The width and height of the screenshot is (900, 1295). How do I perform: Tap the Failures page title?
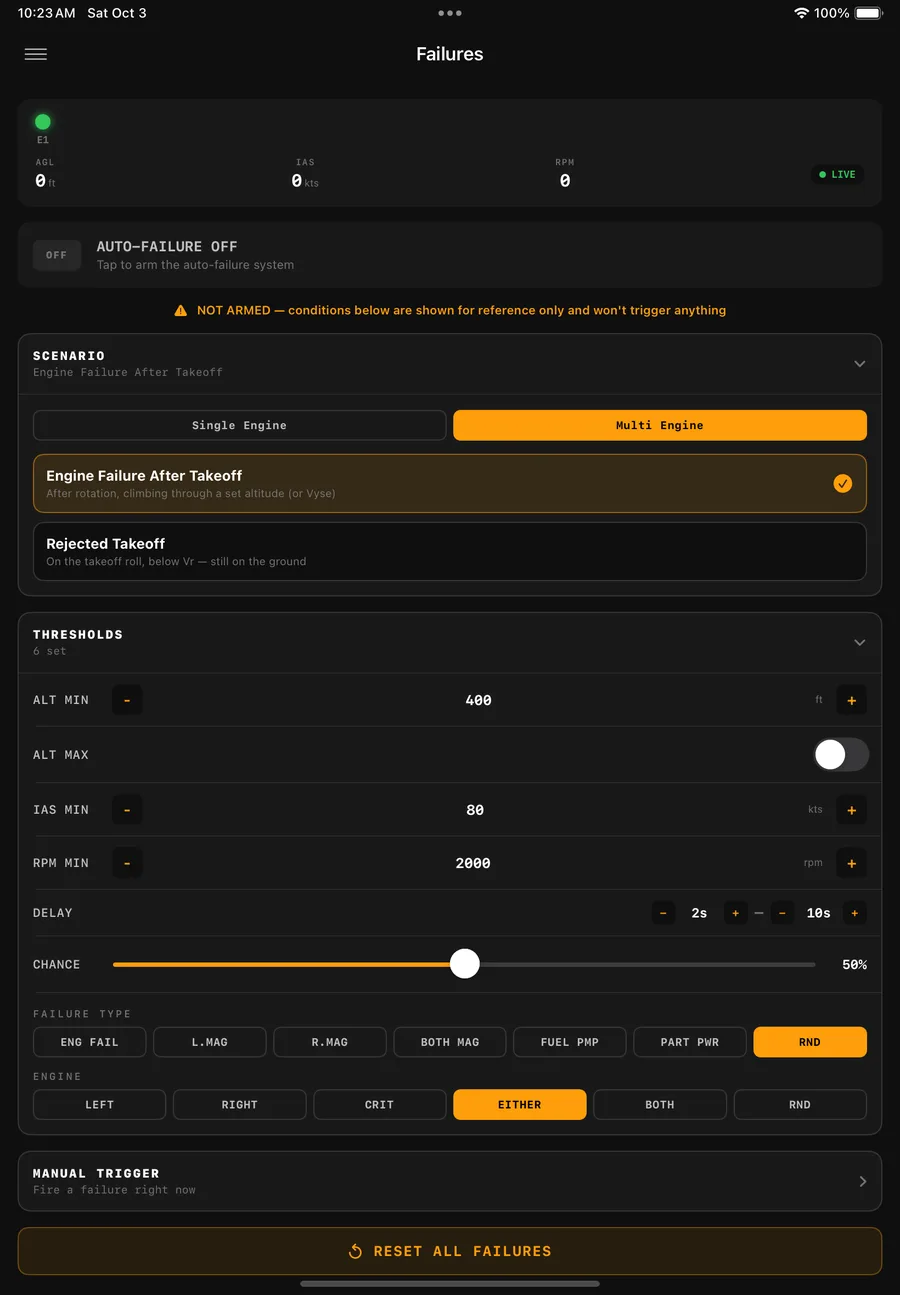click(450, 54)
